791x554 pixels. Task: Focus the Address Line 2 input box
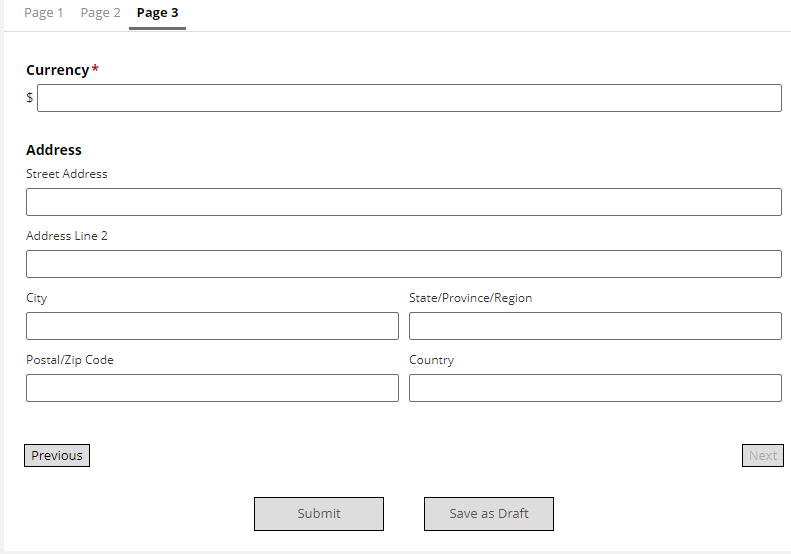tap(404, 264)
